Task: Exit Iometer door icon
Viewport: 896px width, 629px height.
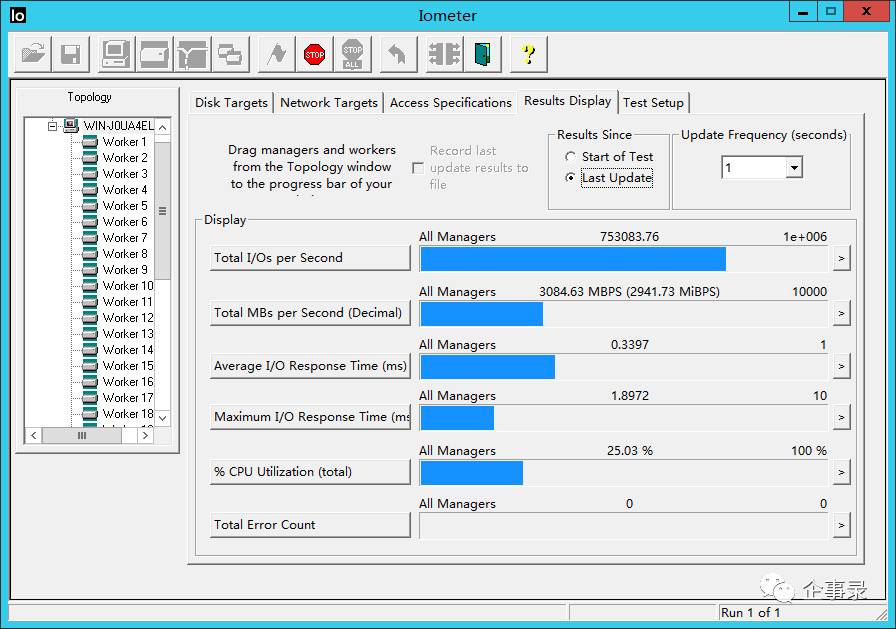Action: tap(483, 55)
